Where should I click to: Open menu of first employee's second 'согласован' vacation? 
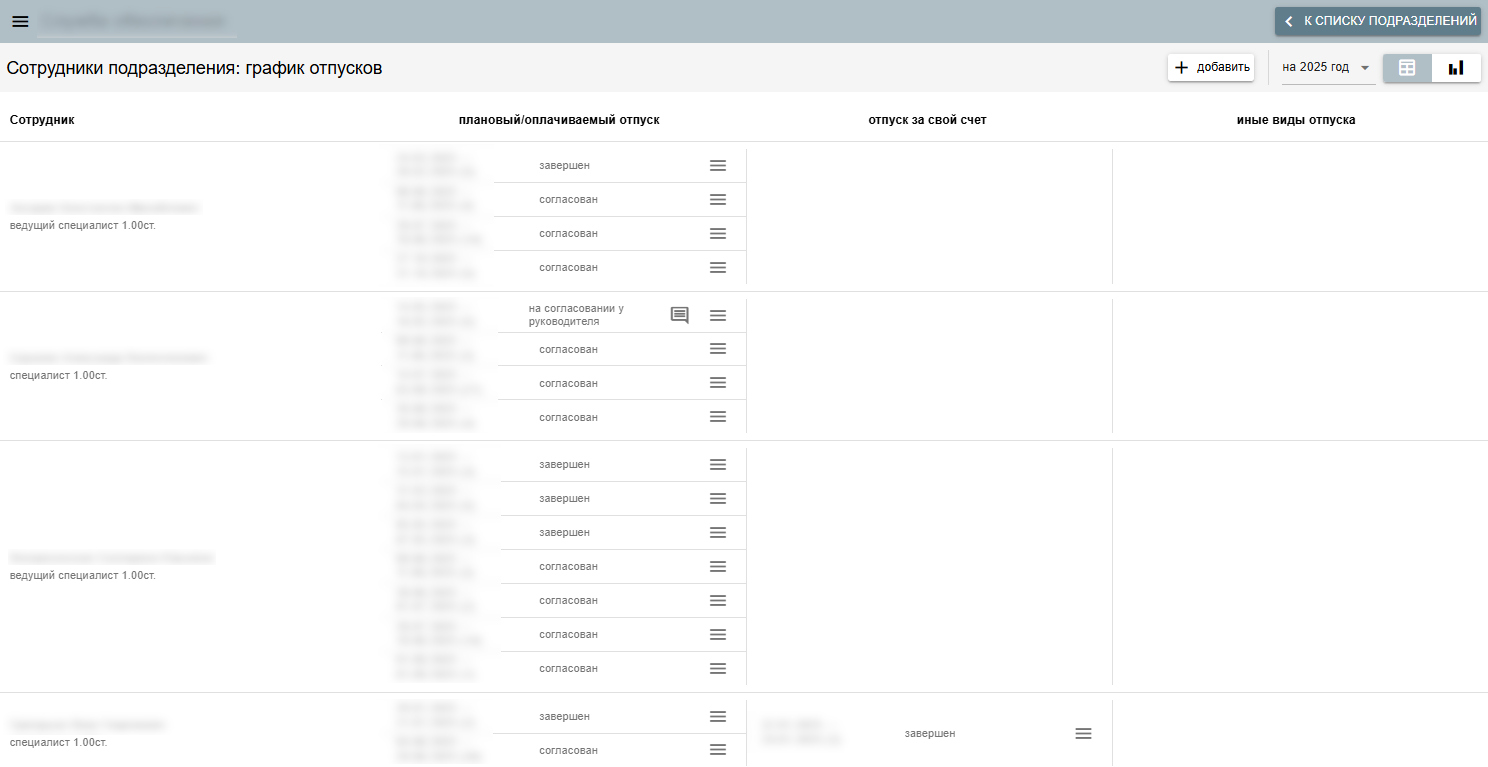click(718, 233)
